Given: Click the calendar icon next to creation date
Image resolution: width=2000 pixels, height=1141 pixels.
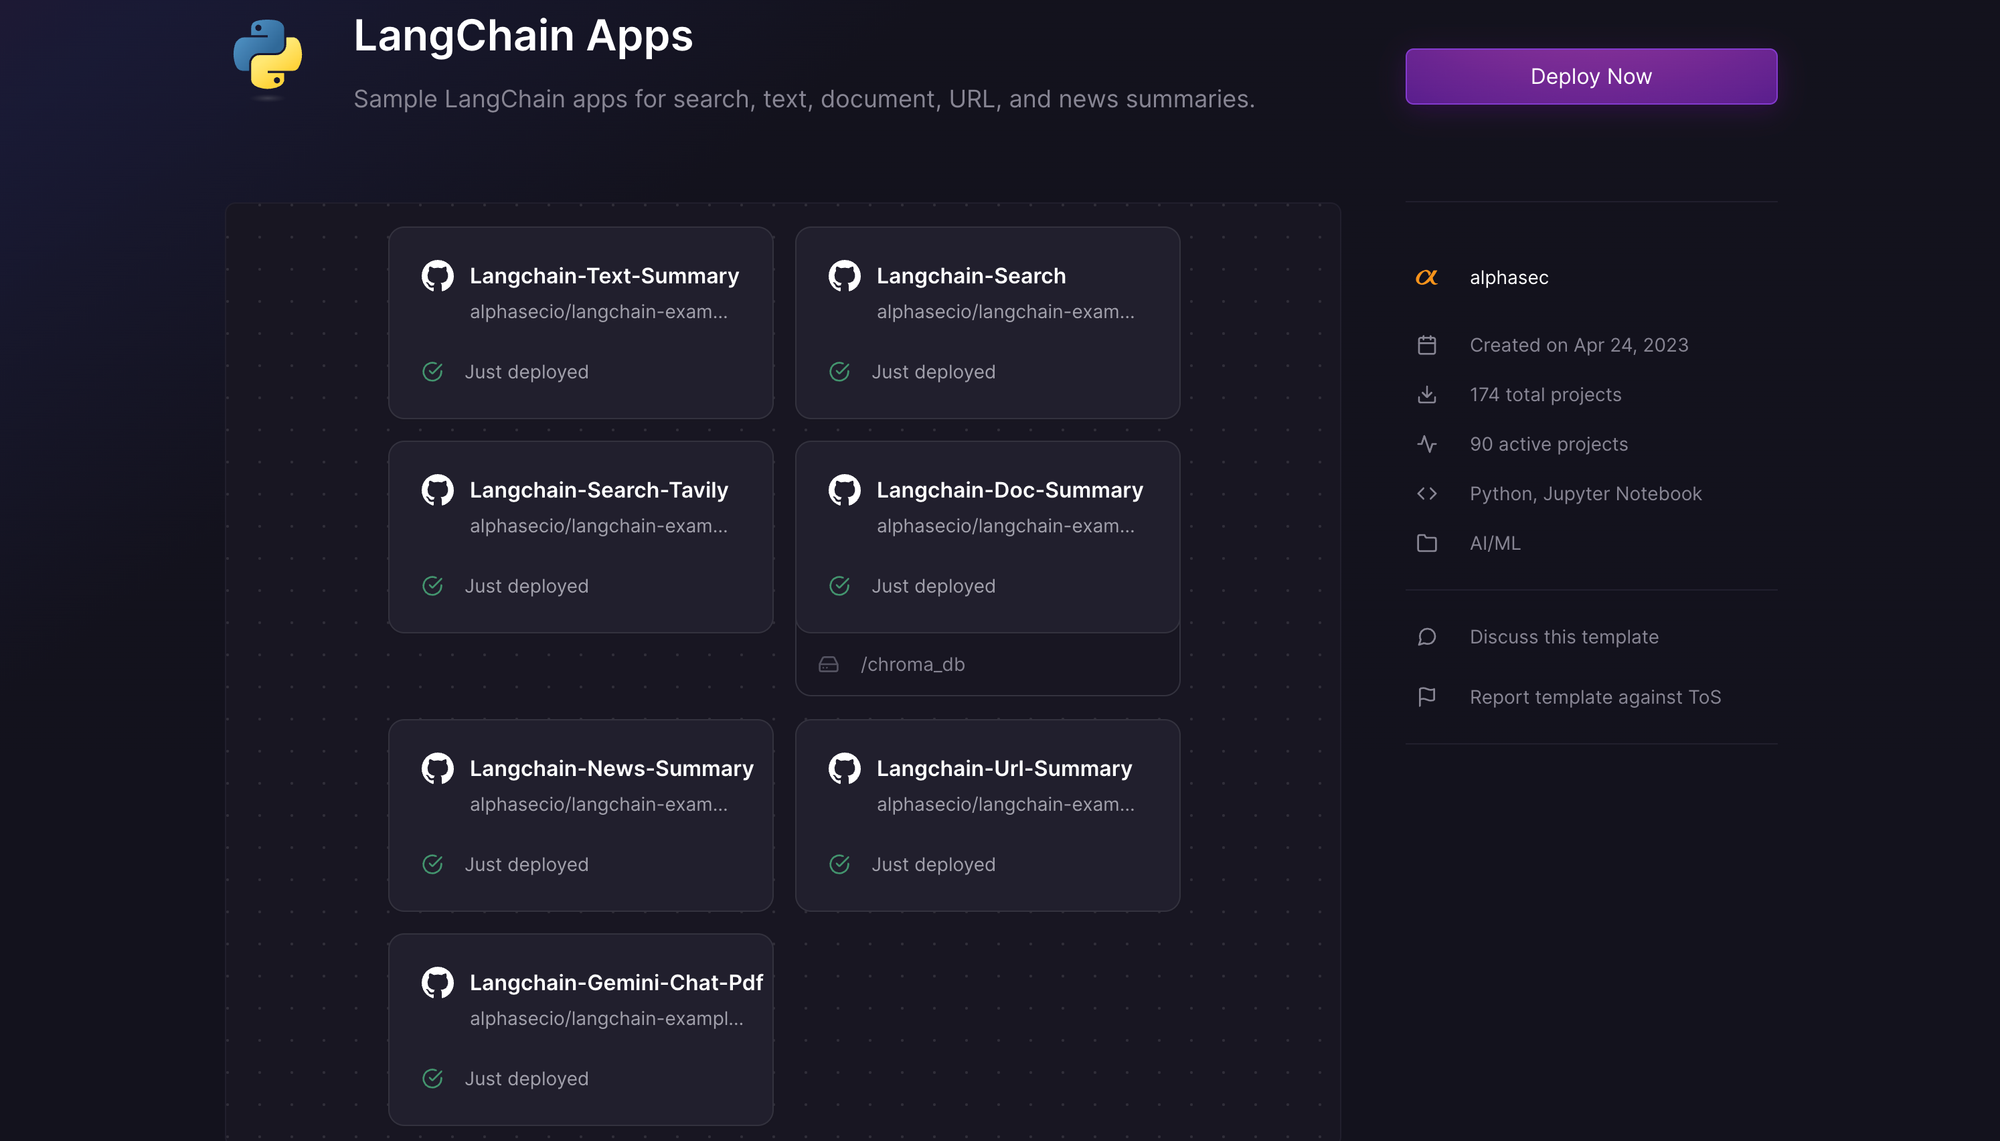Looking at the screenshot, I should (x=1427, y=344).
